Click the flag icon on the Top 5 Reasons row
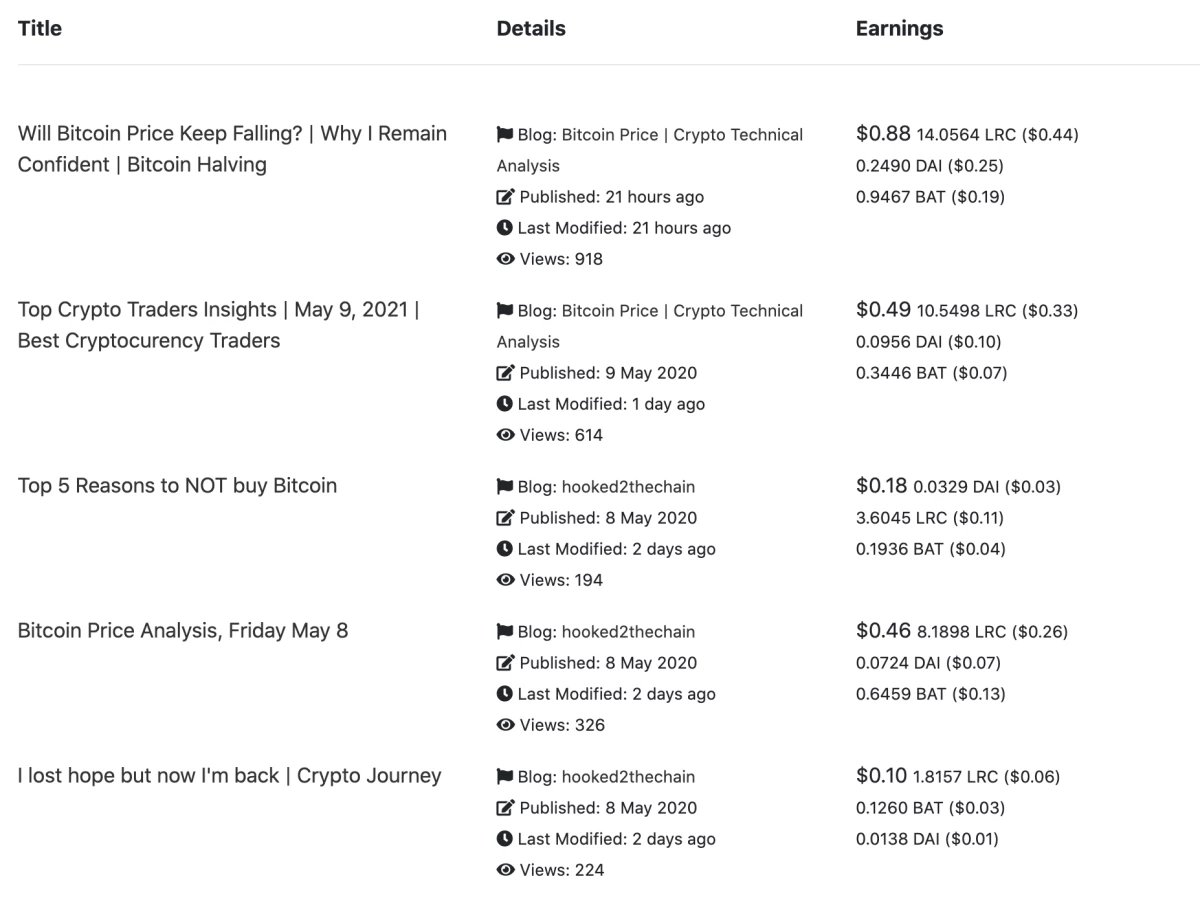 tap(506, 487)
